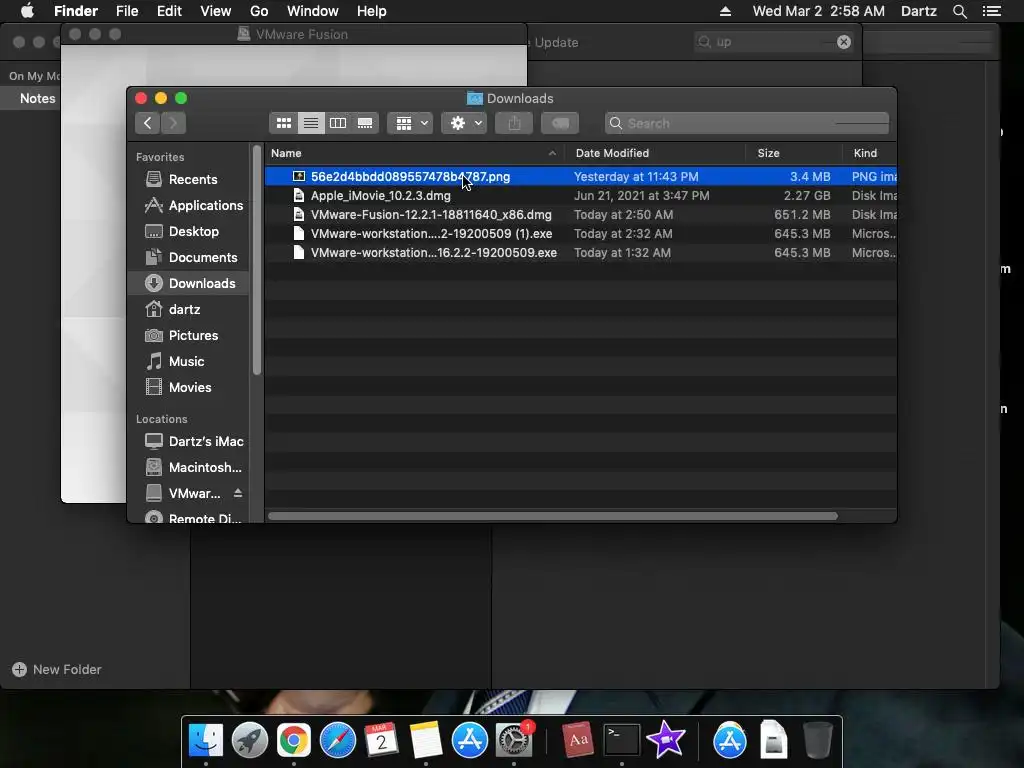
Task: Open the gear Action menu dropdown
Action: coord(464,123)
